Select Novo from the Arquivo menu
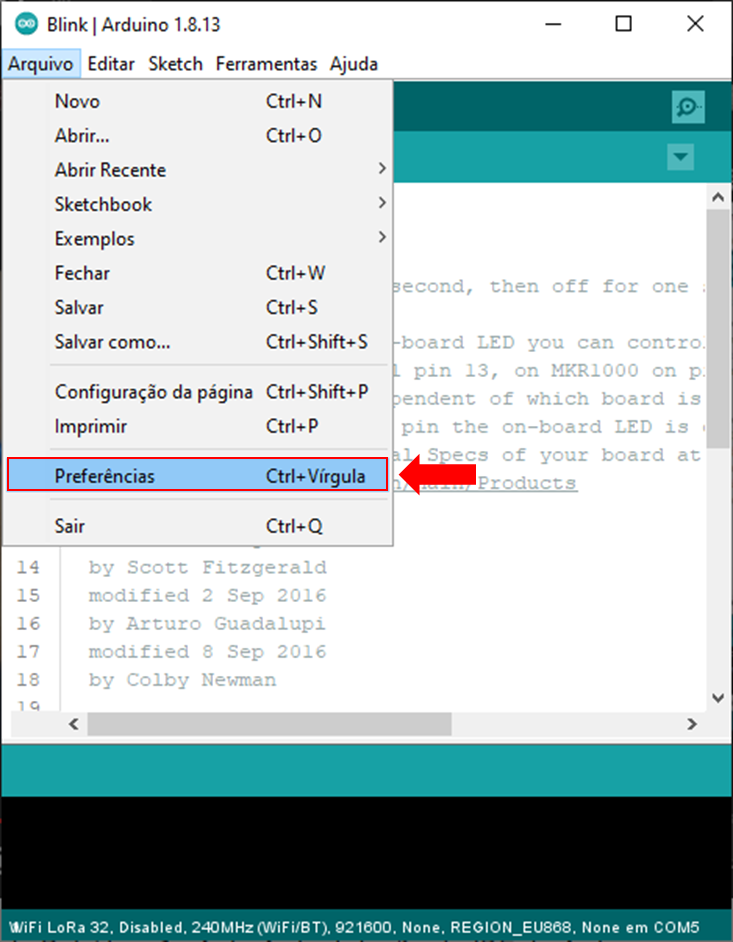 tap(197, 101)
